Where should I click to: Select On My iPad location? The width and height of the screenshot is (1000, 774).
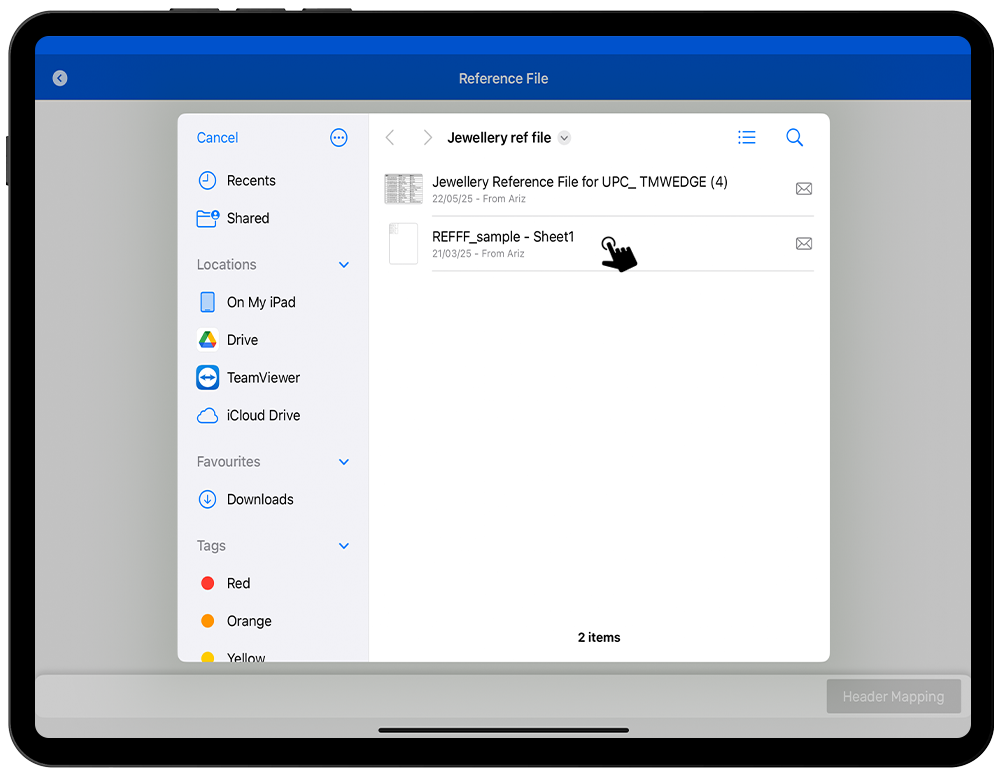(260, 302)
